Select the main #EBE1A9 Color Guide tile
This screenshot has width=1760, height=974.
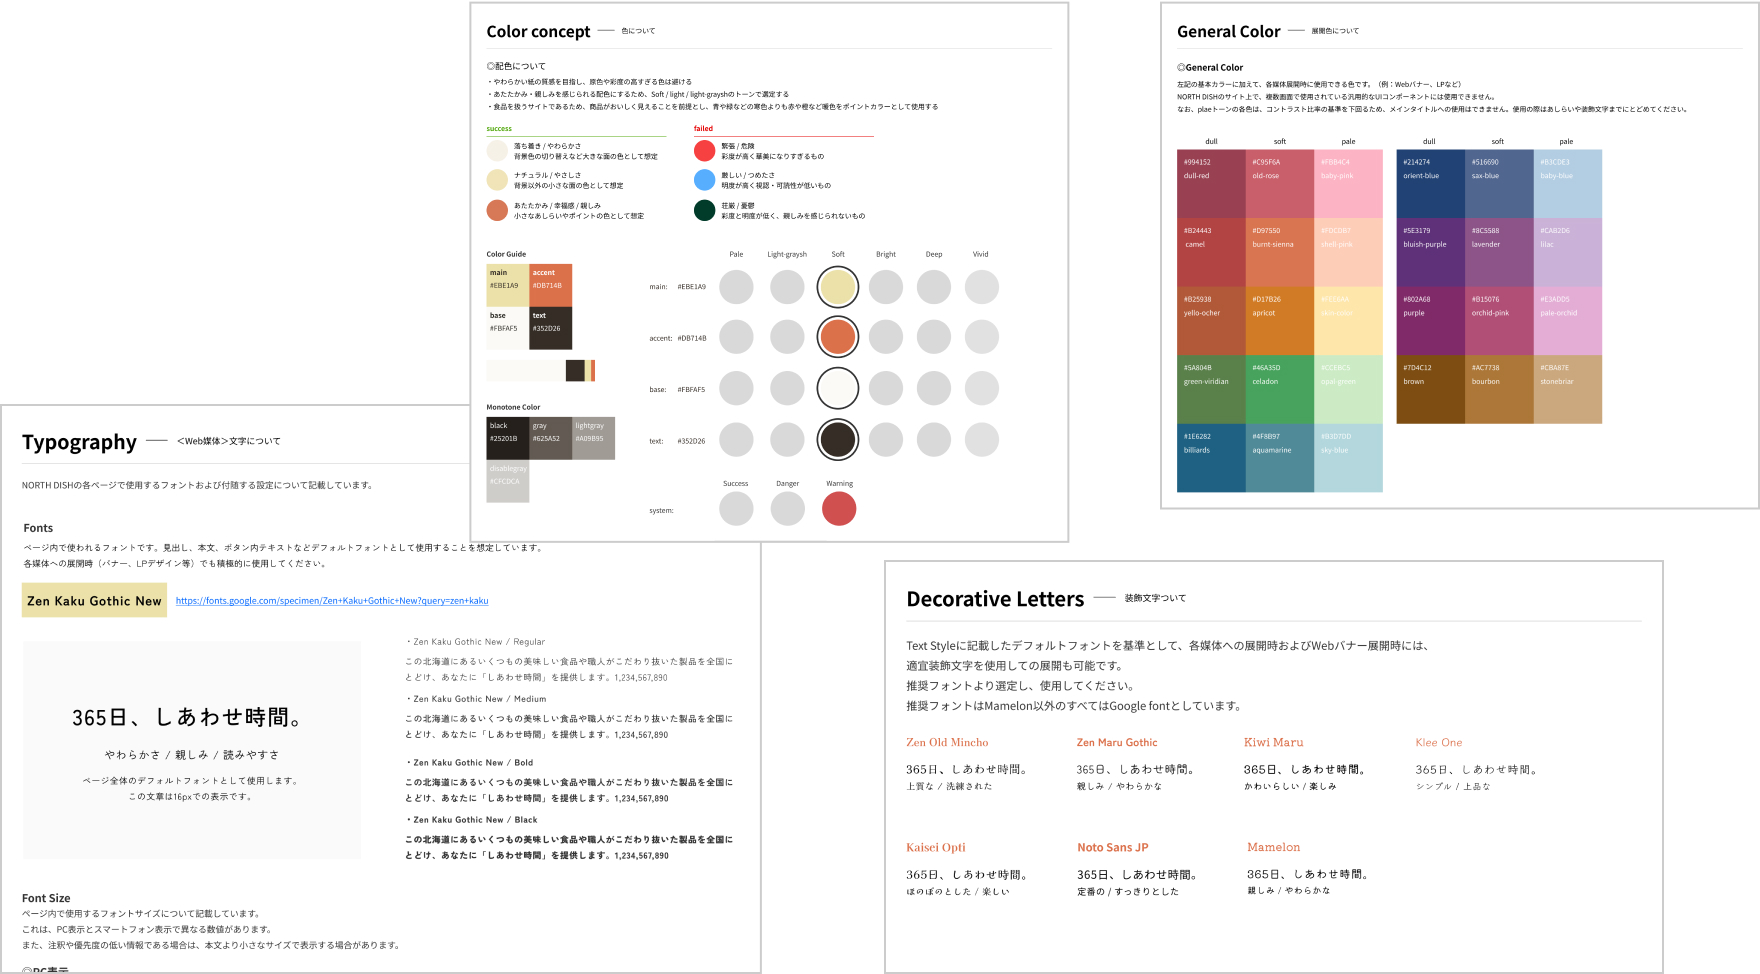pos(508,285)
